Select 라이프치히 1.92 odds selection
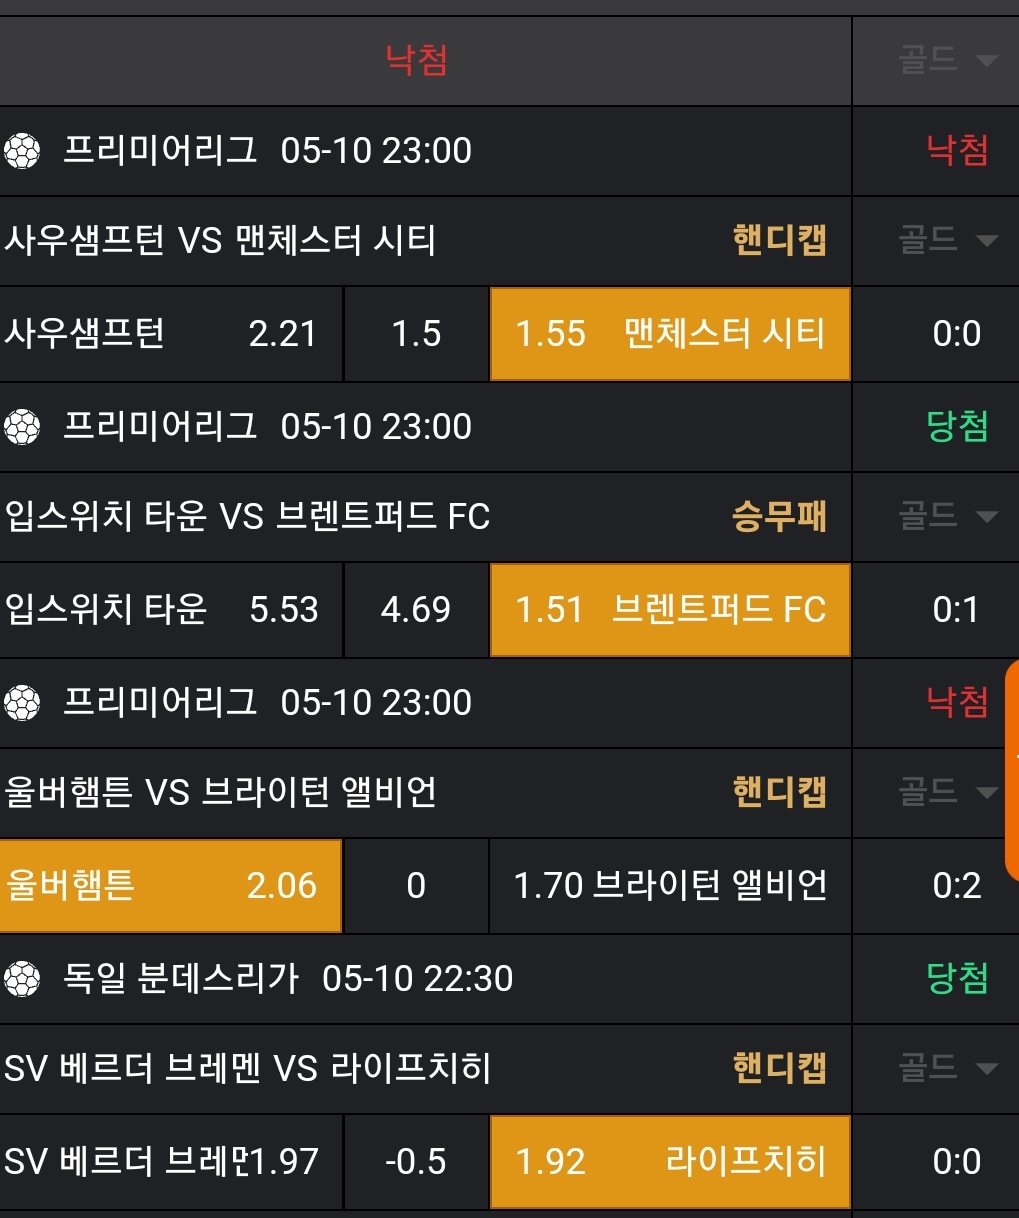 pyautogui.click(x=670, y=1162)
